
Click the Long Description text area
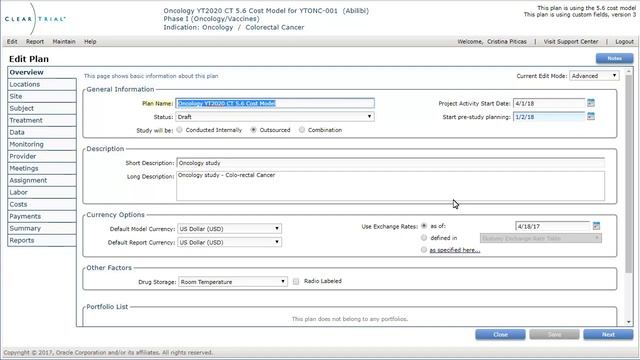pyautogui.click(x=391, y=186)
